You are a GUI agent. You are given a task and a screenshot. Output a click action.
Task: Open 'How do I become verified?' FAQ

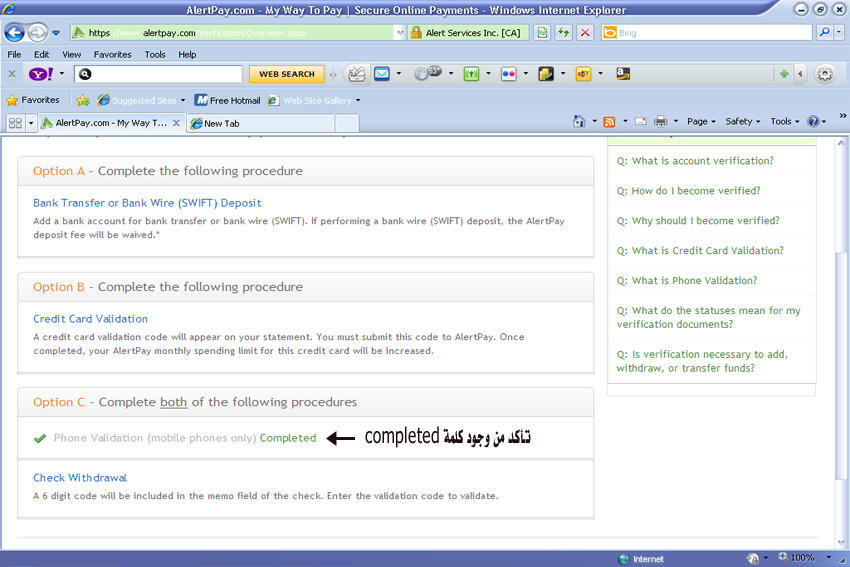click(688, 190)
